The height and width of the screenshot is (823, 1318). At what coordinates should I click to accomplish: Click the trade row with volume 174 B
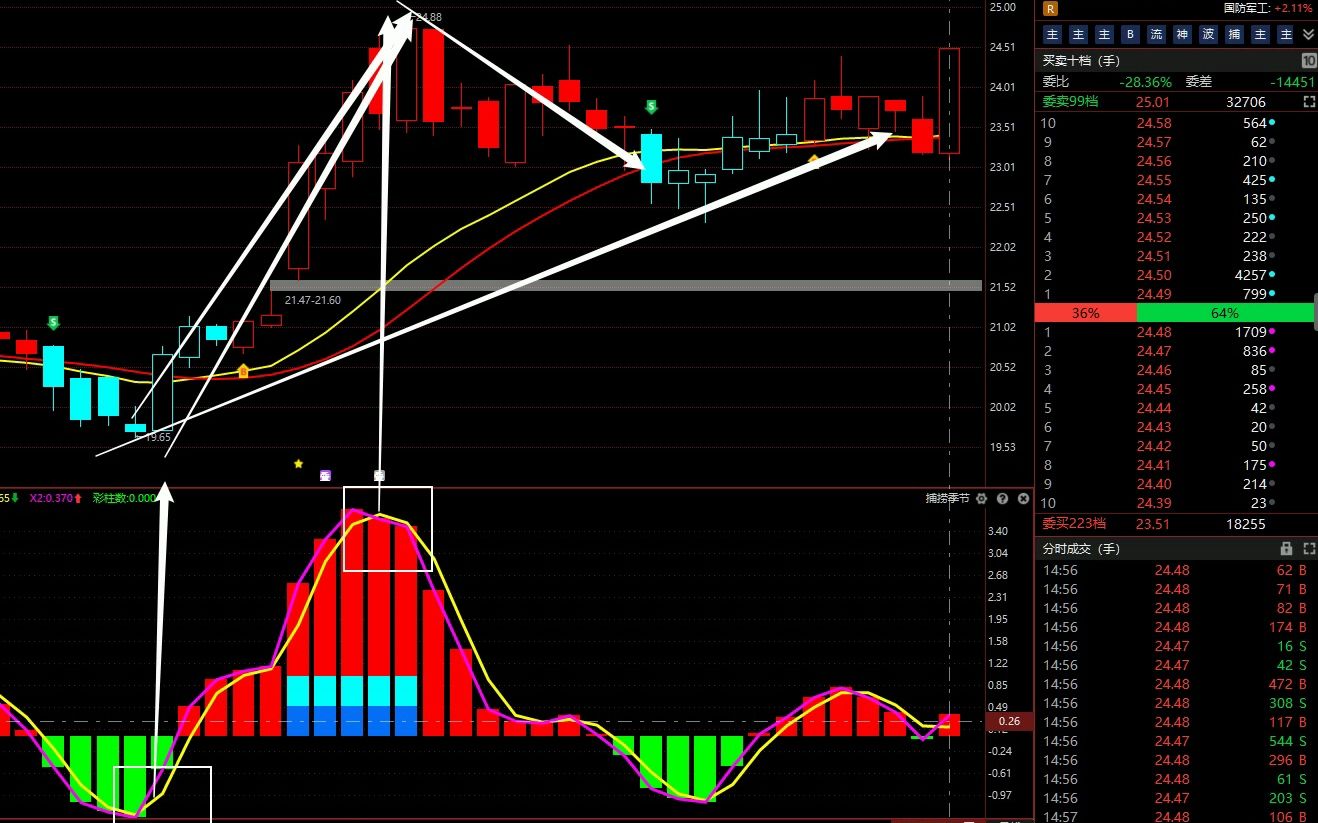point(1176,627)
